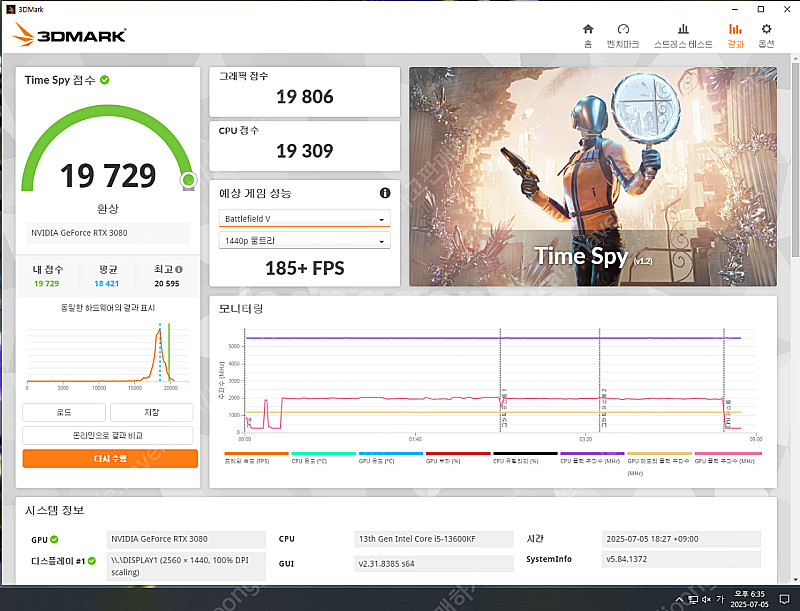Viewport: 800px width, 611px height.
Task: Click the green check beside 디스플레이 #1
Action: (91, 561)
